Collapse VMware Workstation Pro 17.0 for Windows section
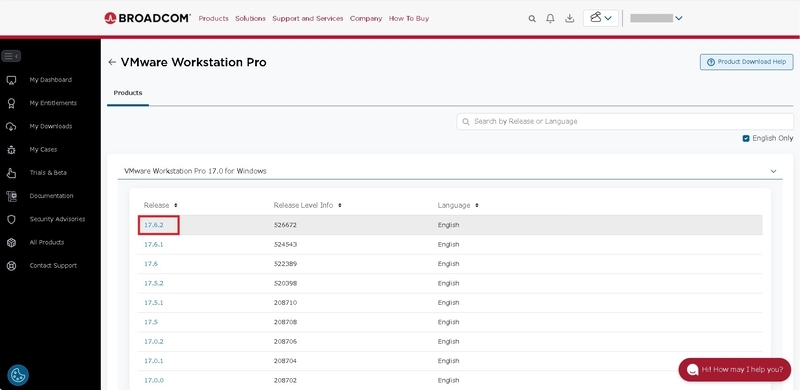This screenshot has width=800, height=390. point(773,172)
